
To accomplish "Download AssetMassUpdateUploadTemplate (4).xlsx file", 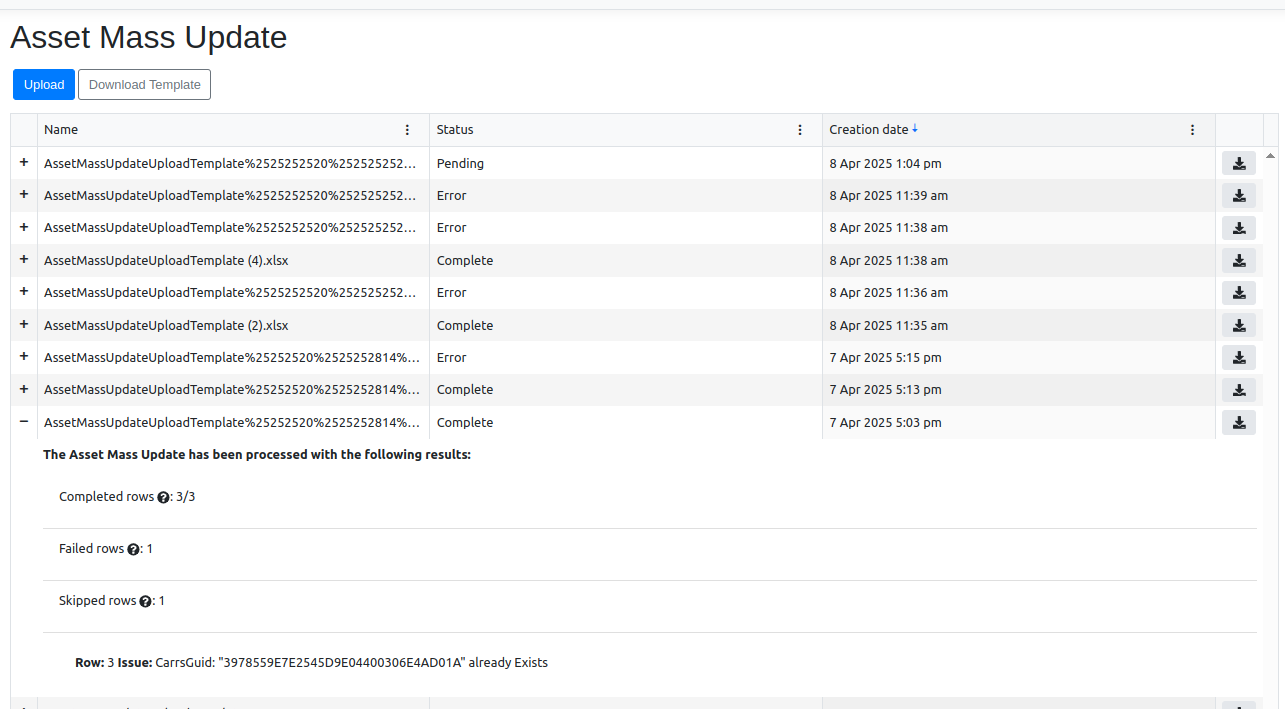I will click(1238, 261).
